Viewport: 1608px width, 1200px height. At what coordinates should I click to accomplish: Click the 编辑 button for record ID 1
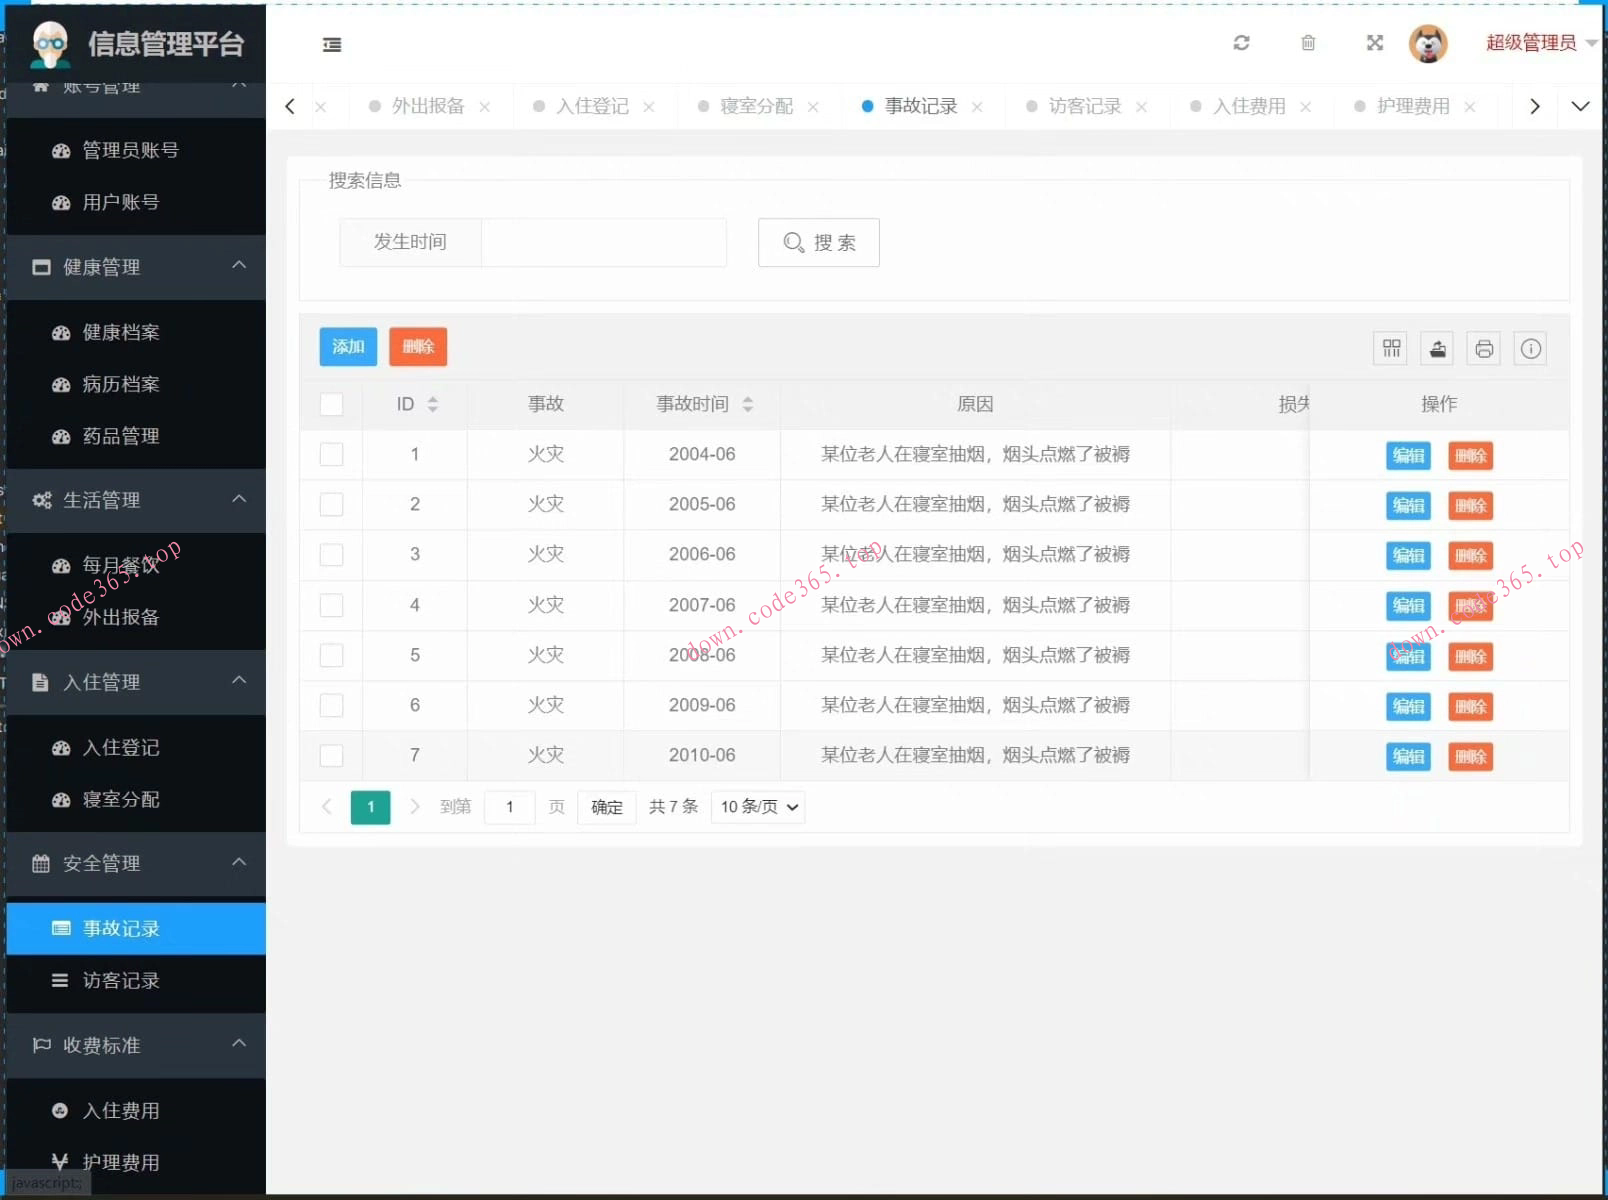point(1408,455)
